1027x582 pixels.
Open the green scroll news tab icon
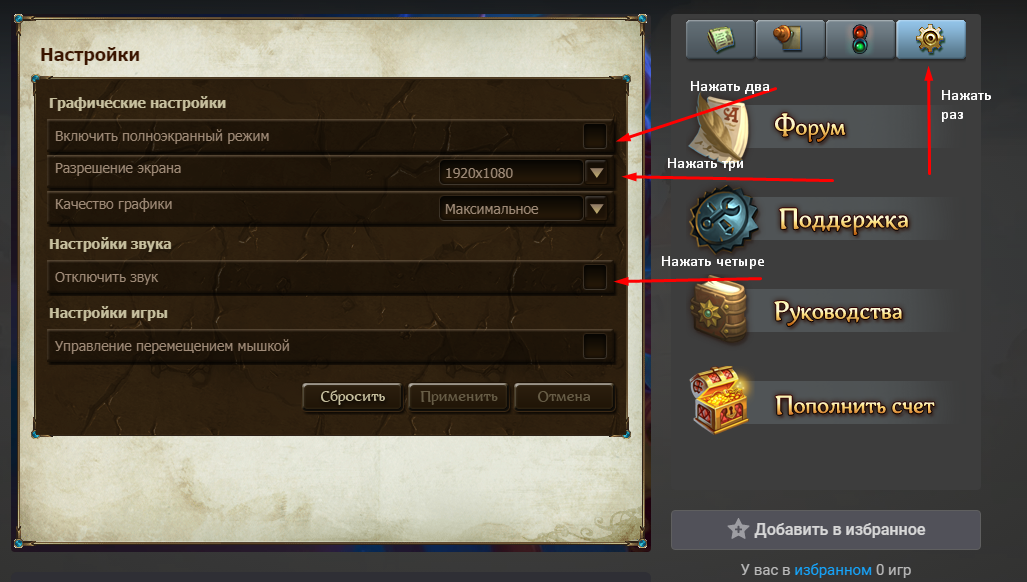pos(720,40)
